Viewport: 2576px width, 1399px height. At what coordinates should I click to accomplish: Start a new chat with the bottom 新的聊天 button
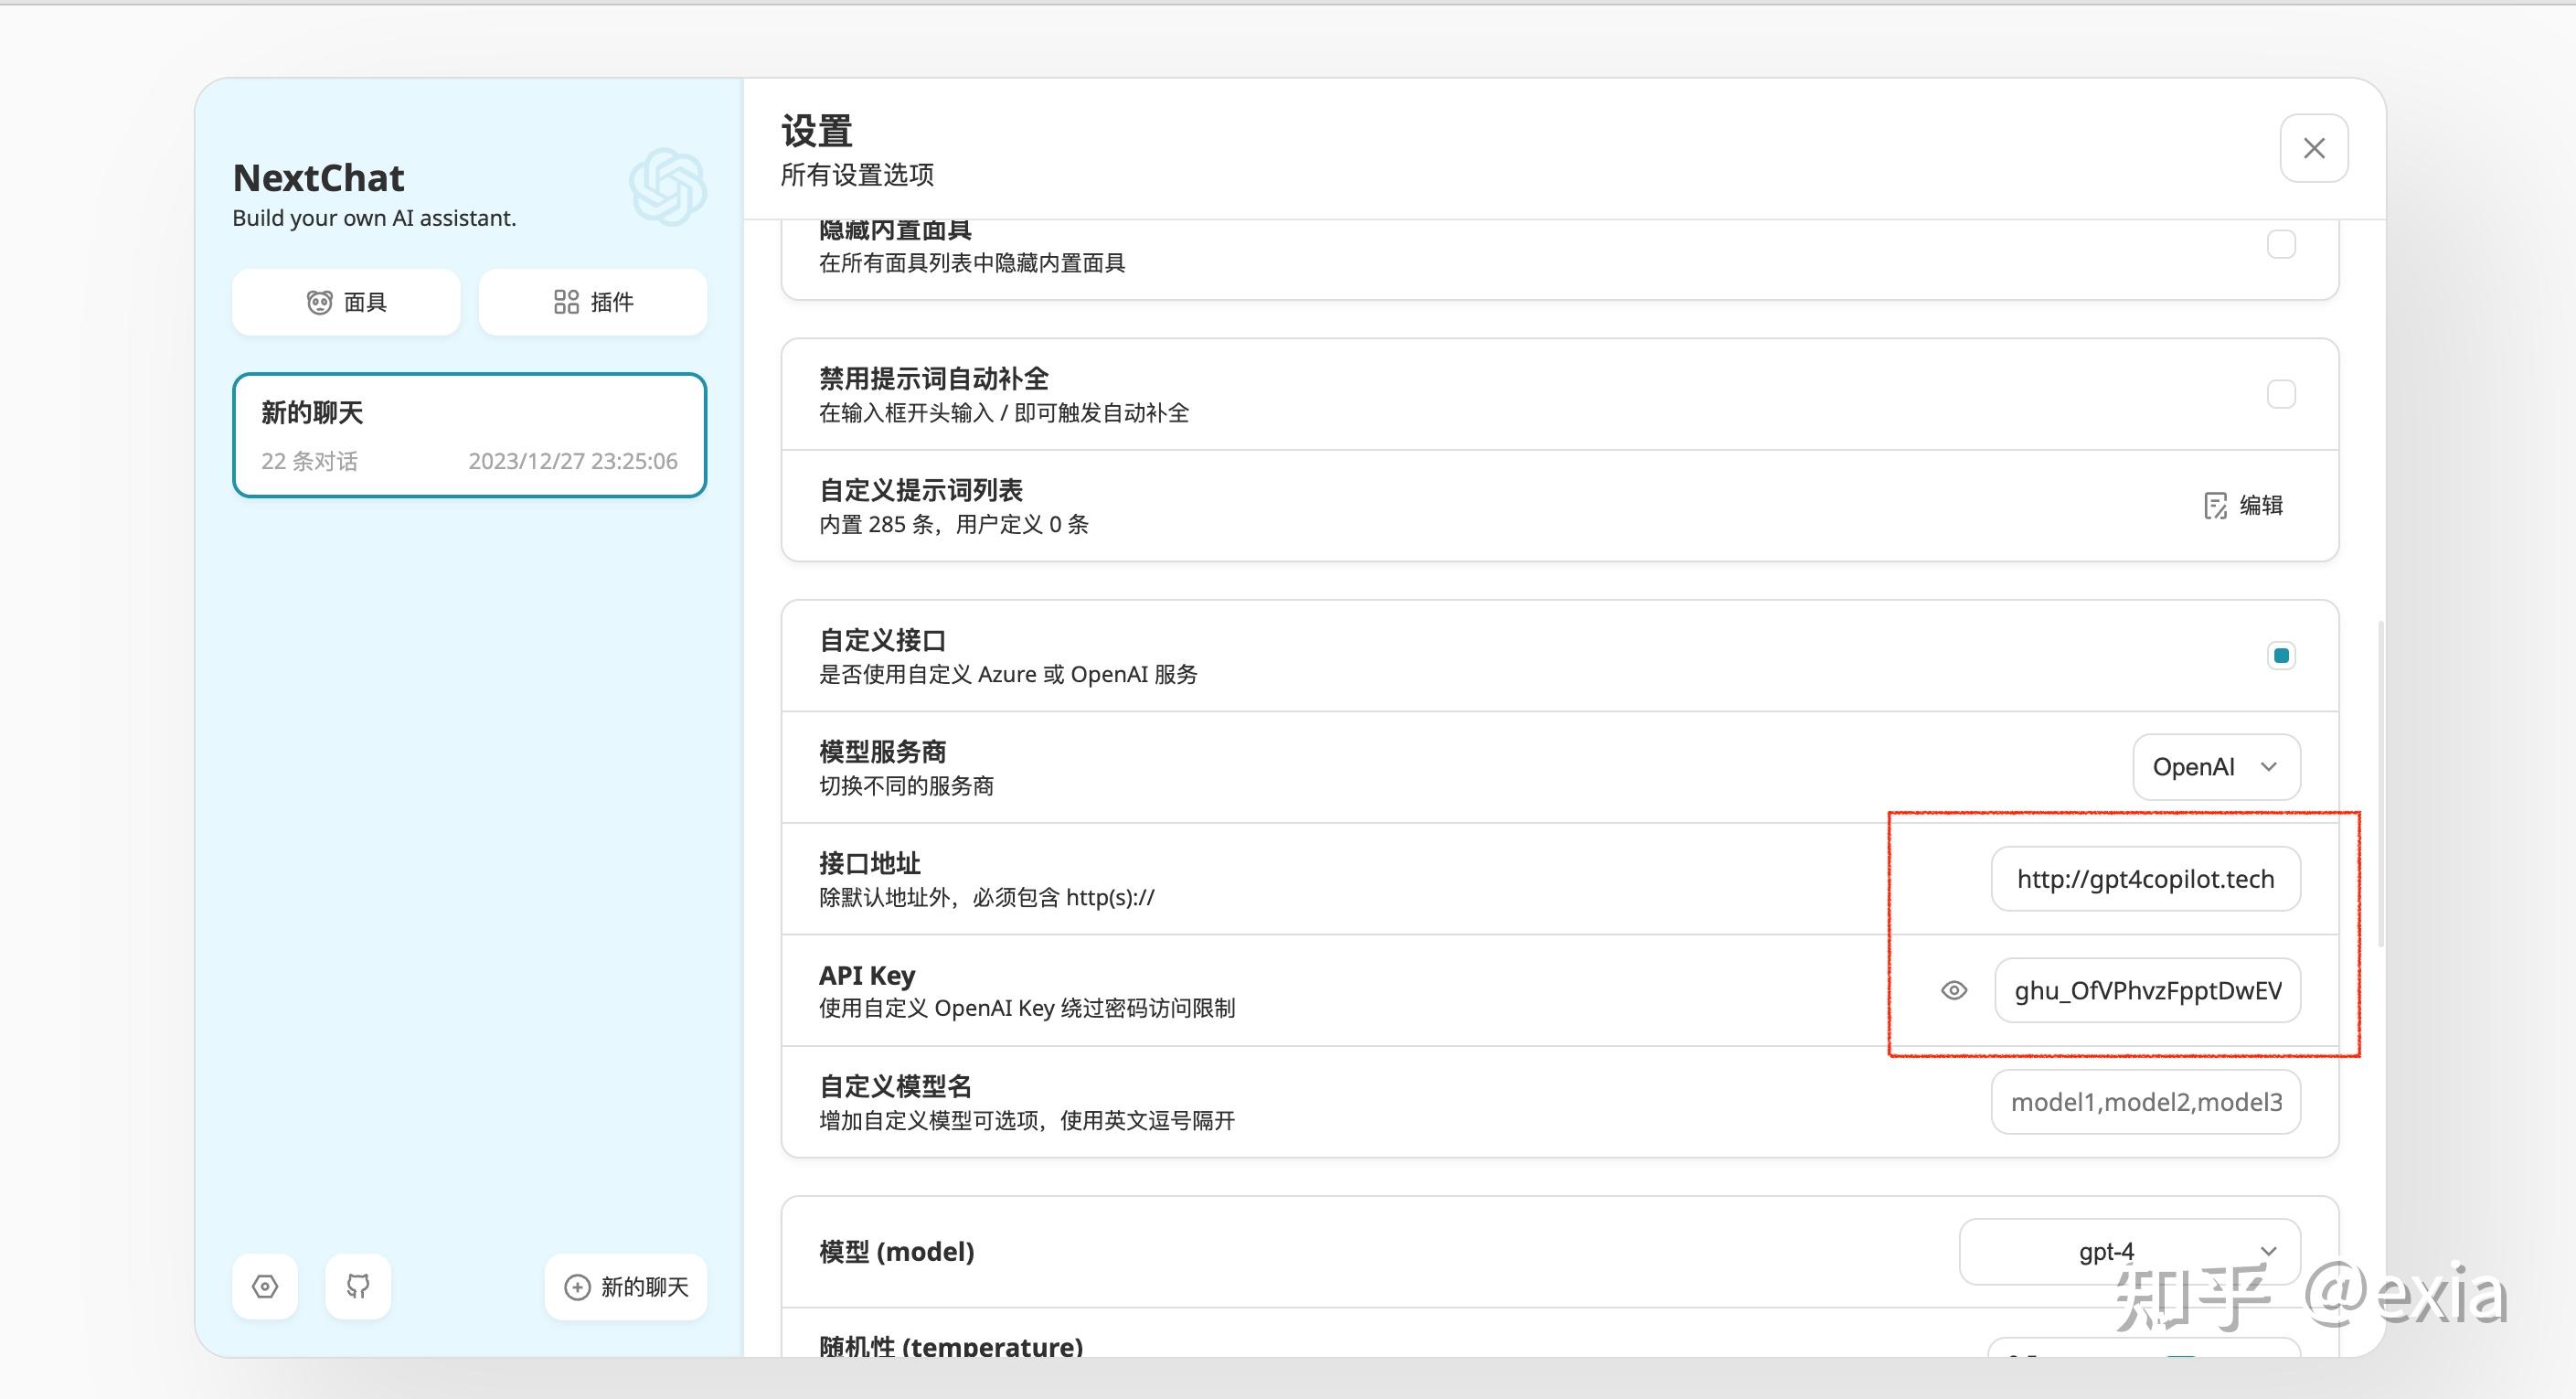624,1287
